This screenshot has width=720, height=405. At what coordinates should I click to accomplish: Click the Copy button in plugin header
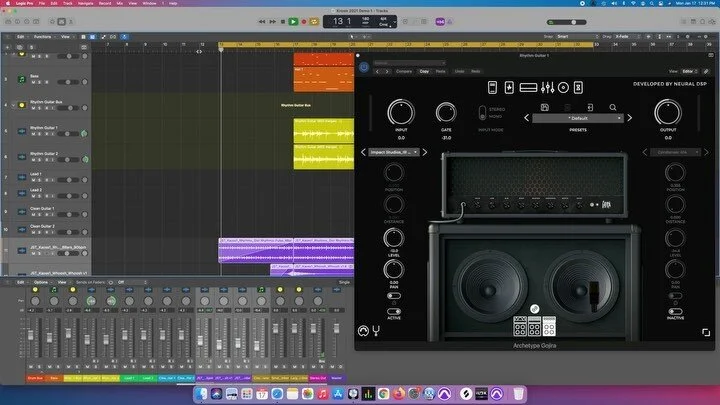(x=424, y=71)
